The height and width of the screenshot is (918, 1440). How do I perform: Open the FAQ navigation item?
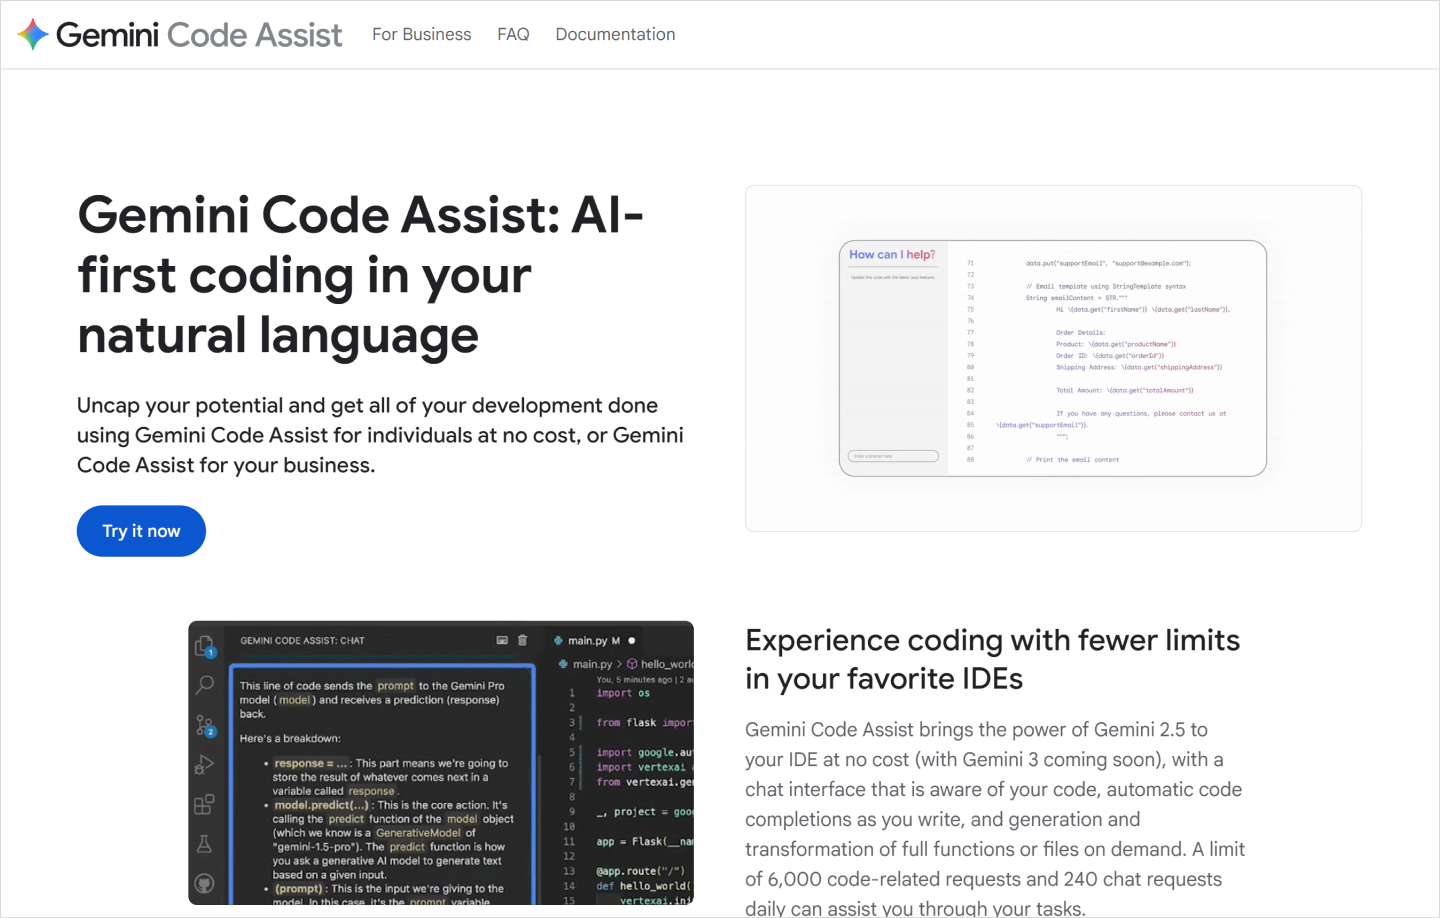513,33
